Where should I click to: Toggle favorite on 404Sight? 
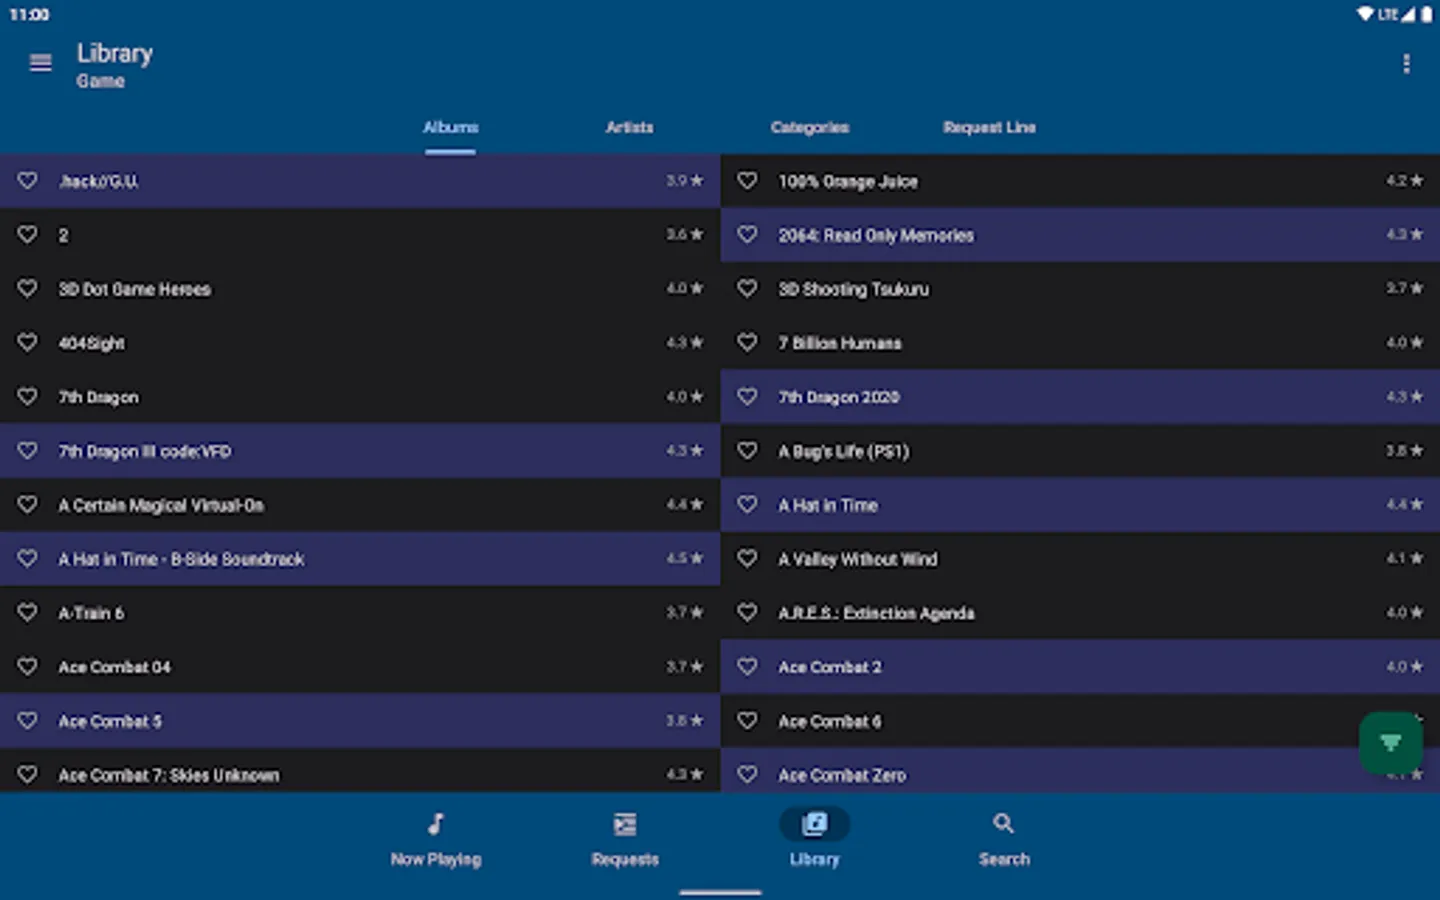pos(28,343)
